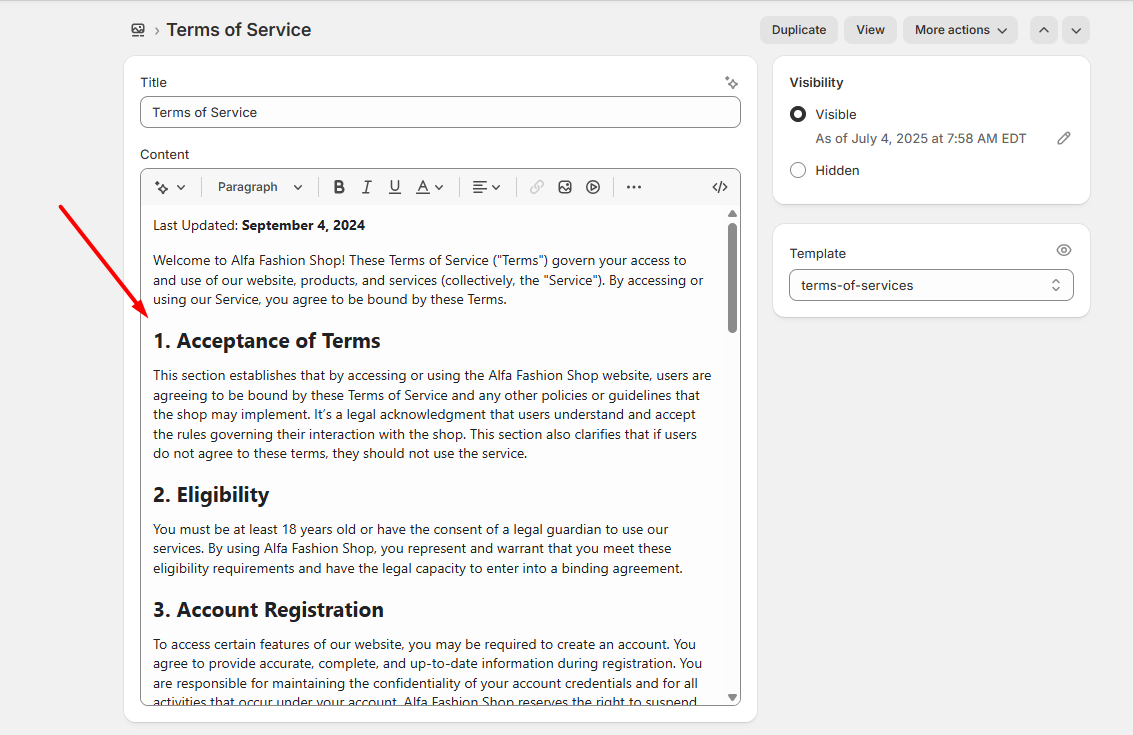
Task: Edit visibility date with pencil icon
Action: tap(1064, 138)
